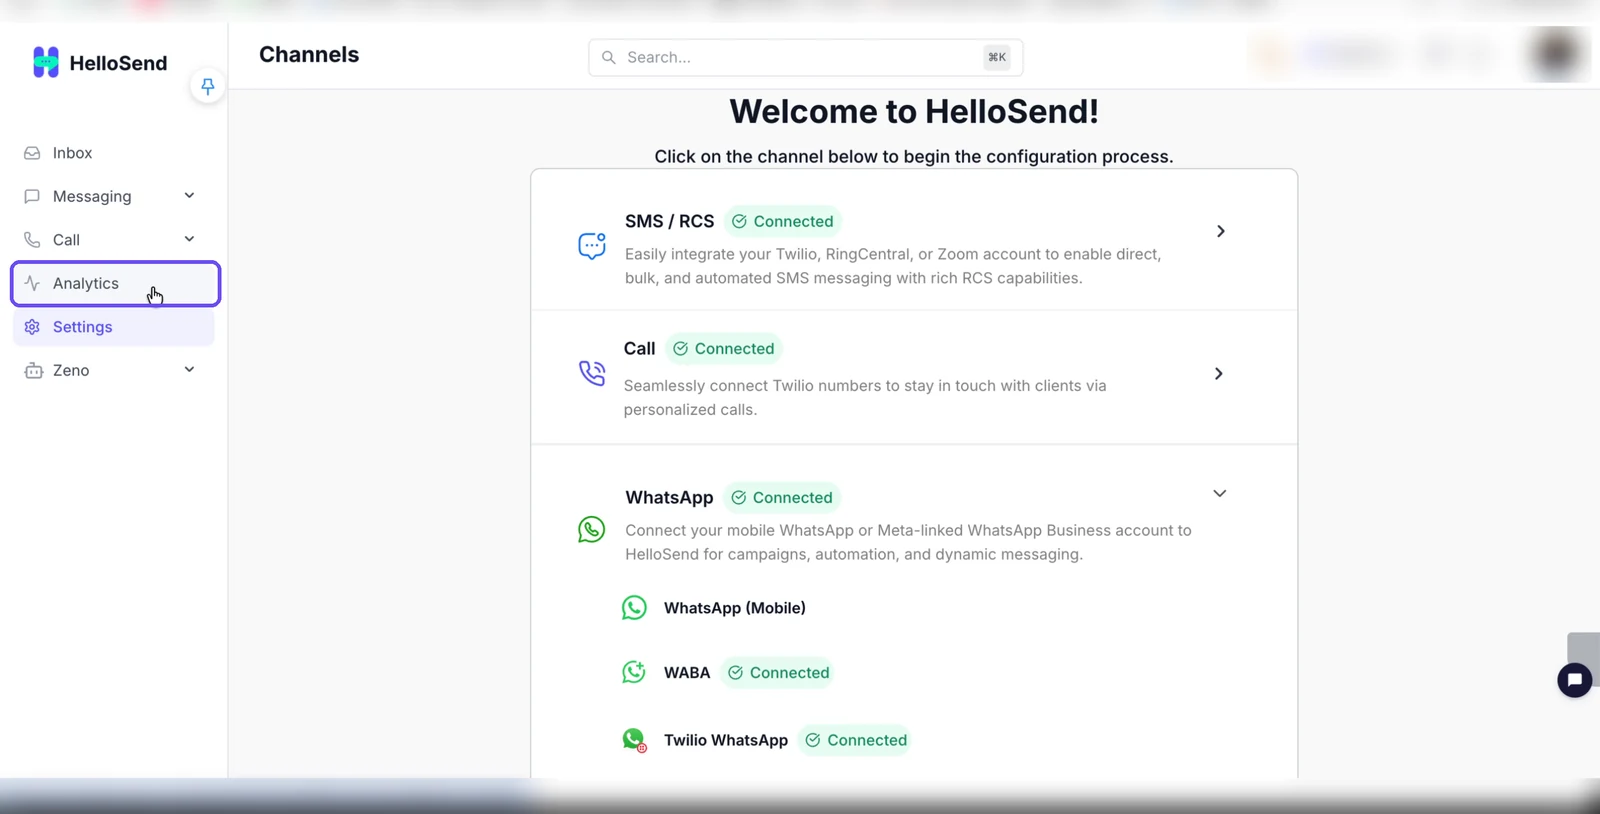This screenshot has height=814, width=1600.
Task: Click the Analytics pulse icon
Action: [x=32, y=283]
